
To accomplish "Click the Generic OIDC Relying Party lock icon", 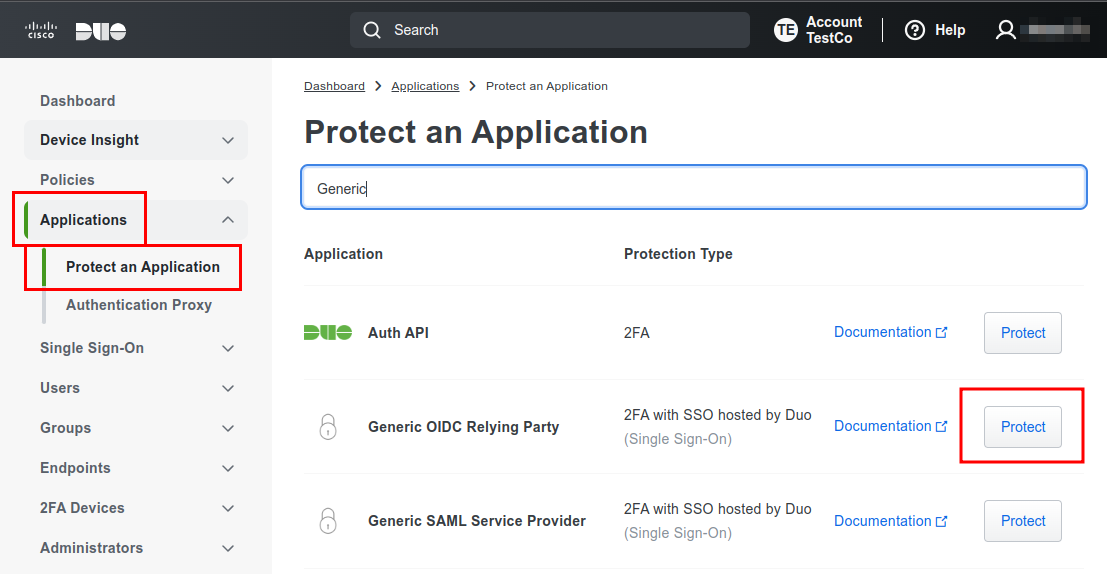I will coord(328,427).
